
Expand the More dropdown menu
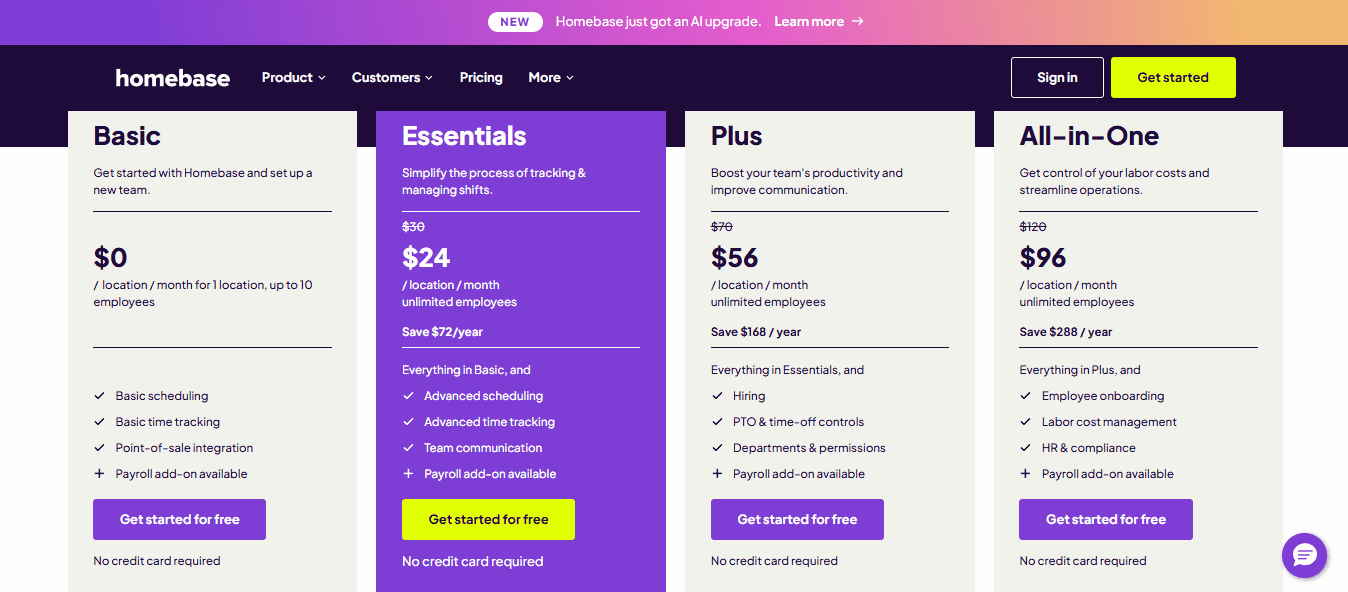pos(551,77)
